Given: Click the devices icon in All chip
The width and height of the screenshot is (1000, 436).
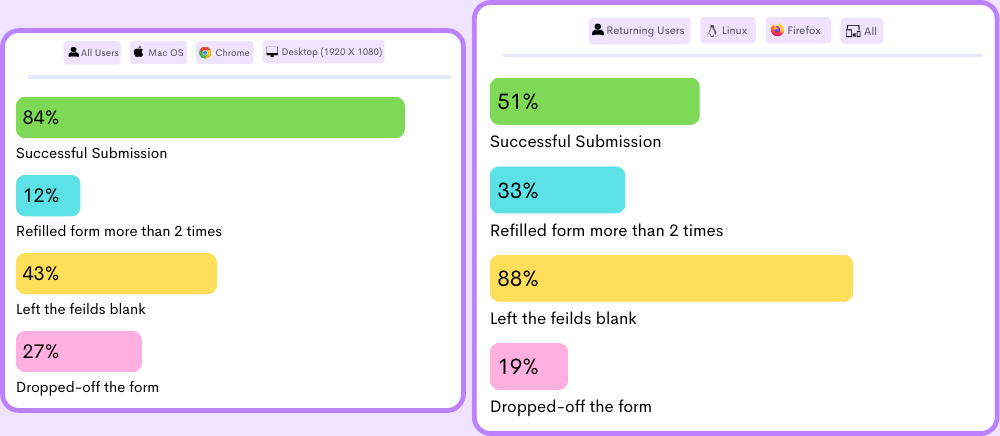Looking at the screenshot, I should pos(853,32).
